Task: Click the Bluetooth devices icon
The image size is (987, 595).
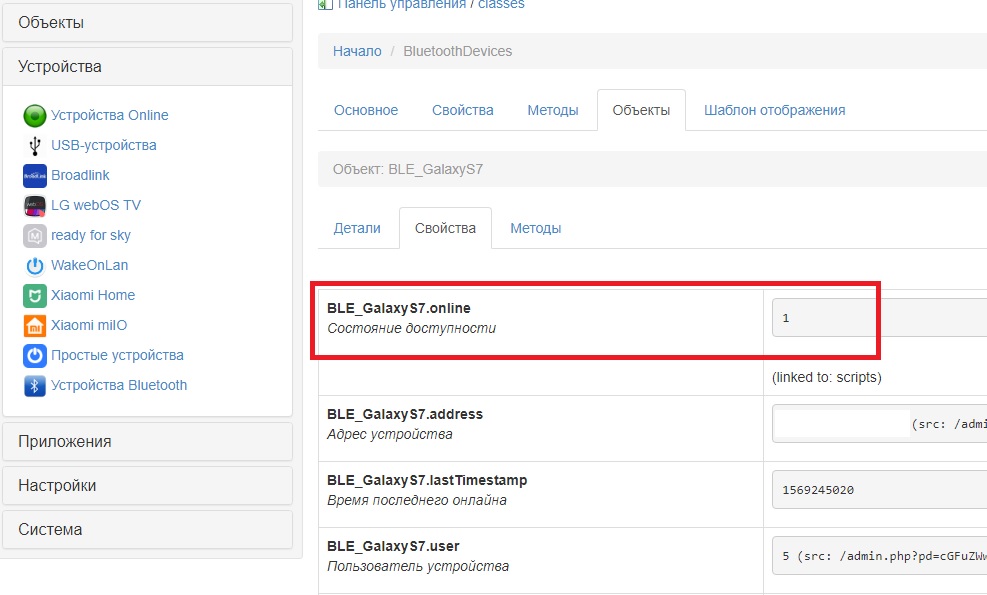Action: click(x=35, y=386)
